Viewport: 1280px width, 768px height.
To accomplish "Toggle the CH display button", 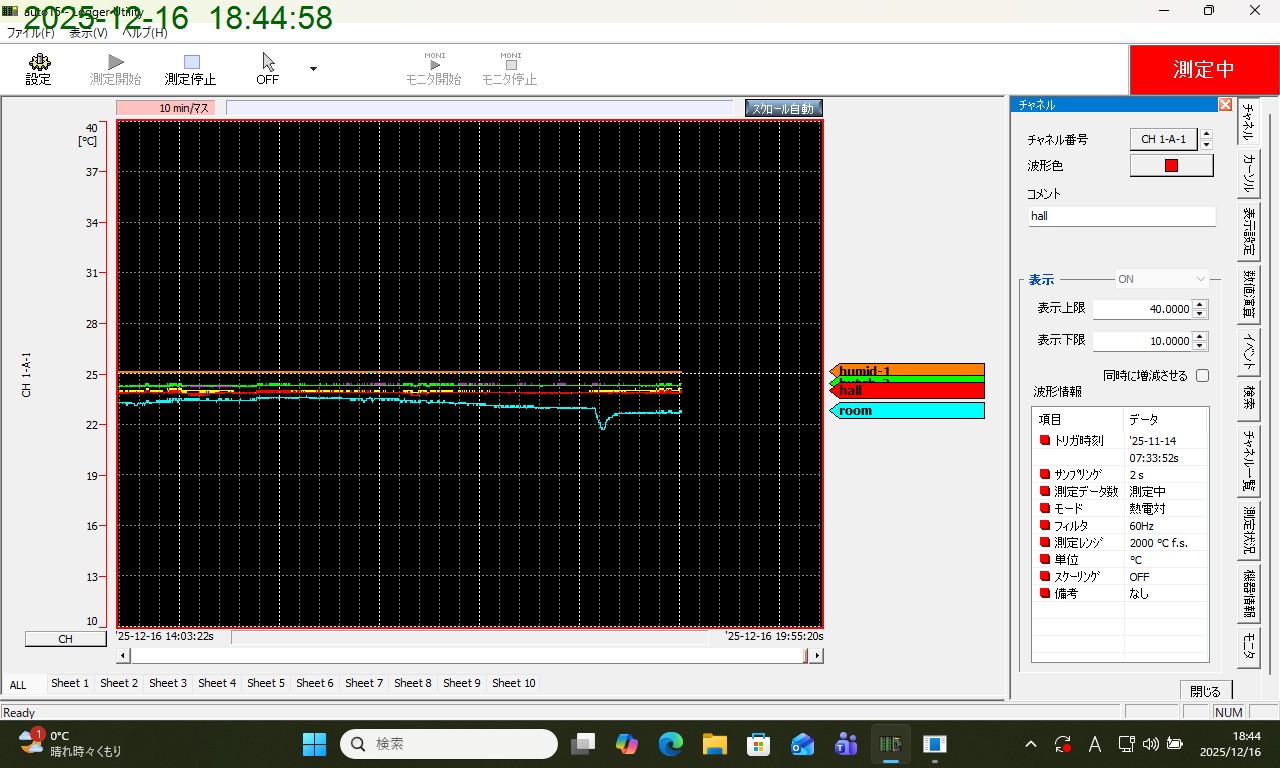I will (64, 638).
